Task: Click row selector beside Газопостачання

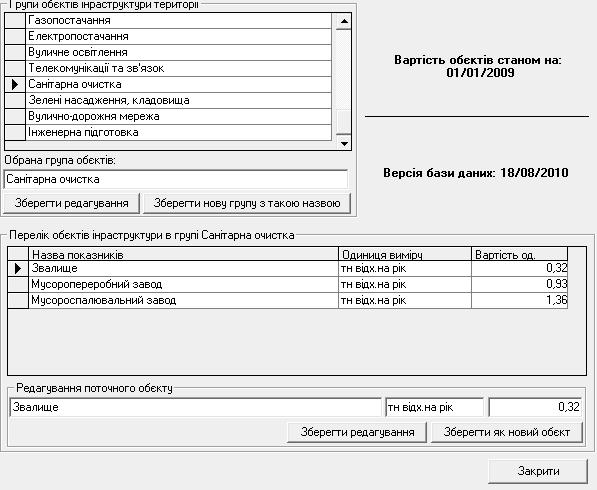Action: pos(15,20)
